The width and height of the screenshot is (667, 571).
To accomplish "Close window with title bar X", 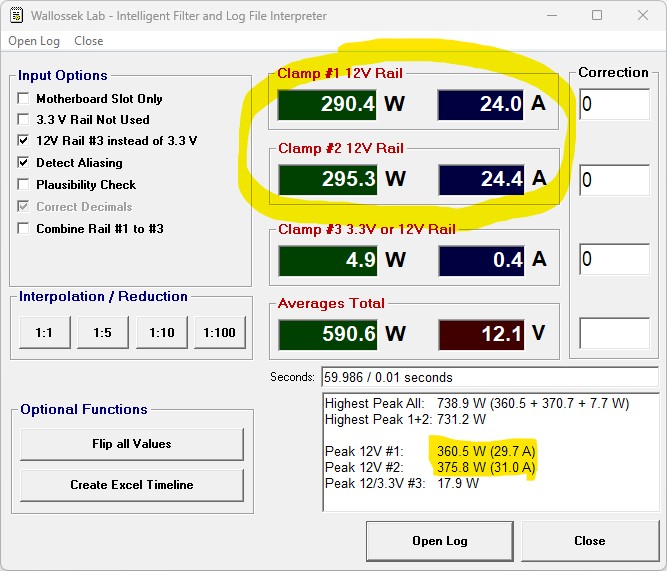I will 643,16.
